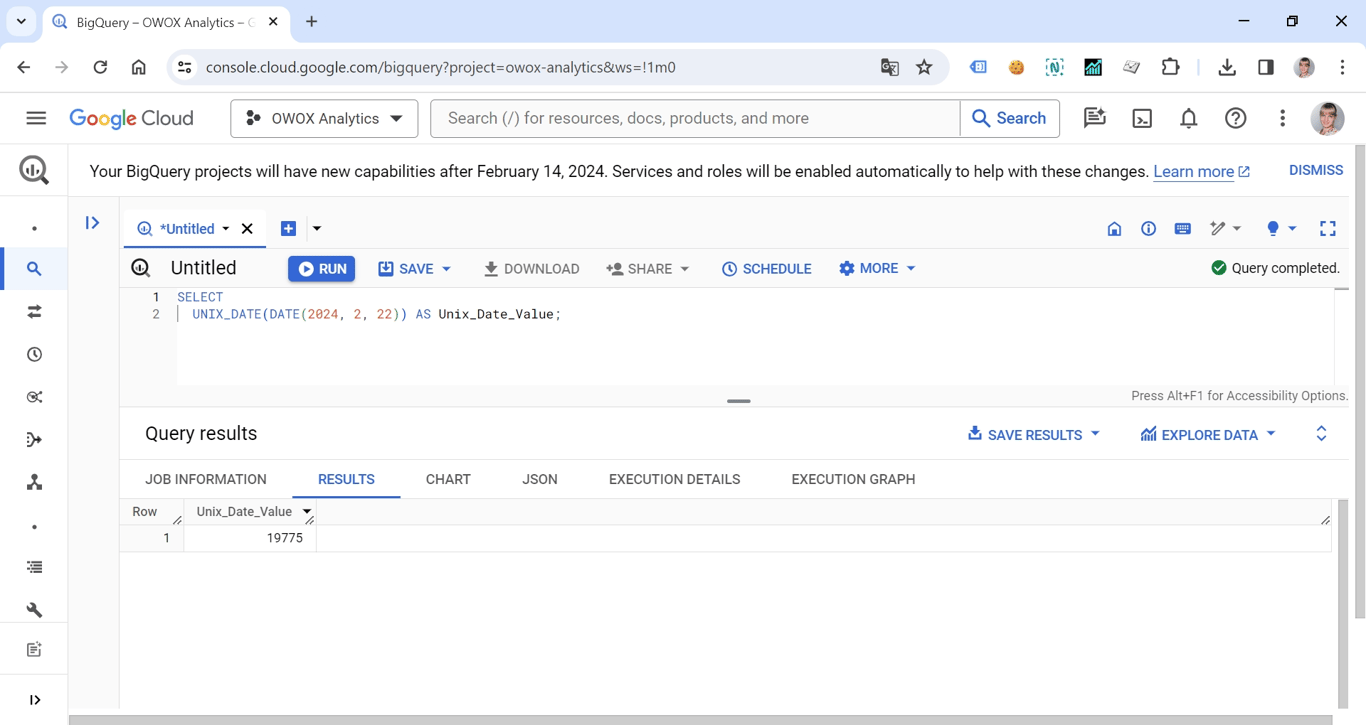Screen dimensions: 1366x725
Task: Click the BigQuery product logo in sidebar
Action: point(34,170)
